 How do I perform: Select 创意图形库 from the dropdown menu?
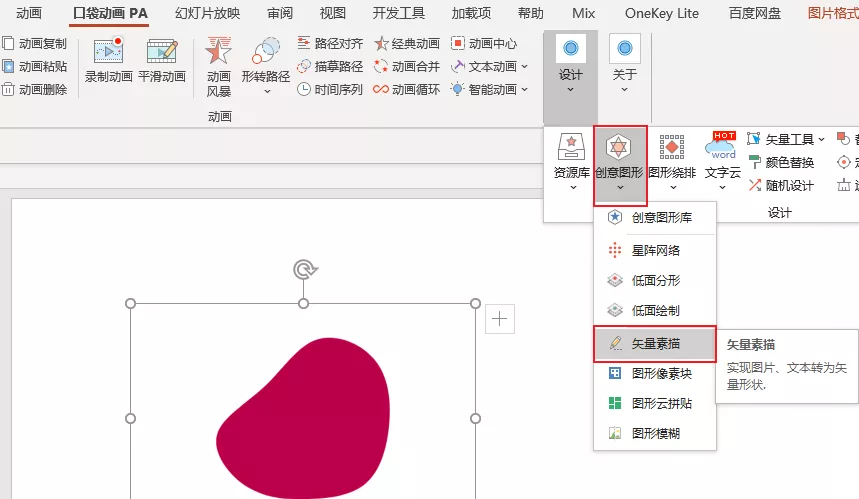655,217
